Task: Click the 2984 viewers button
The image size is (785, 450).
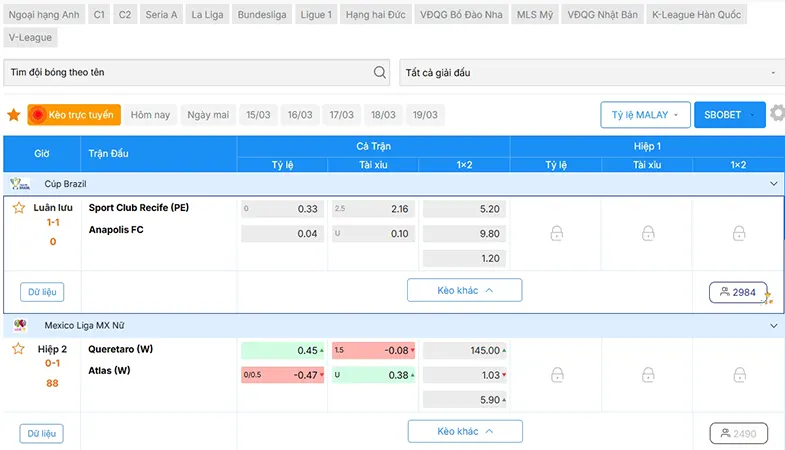Action: 738,292
